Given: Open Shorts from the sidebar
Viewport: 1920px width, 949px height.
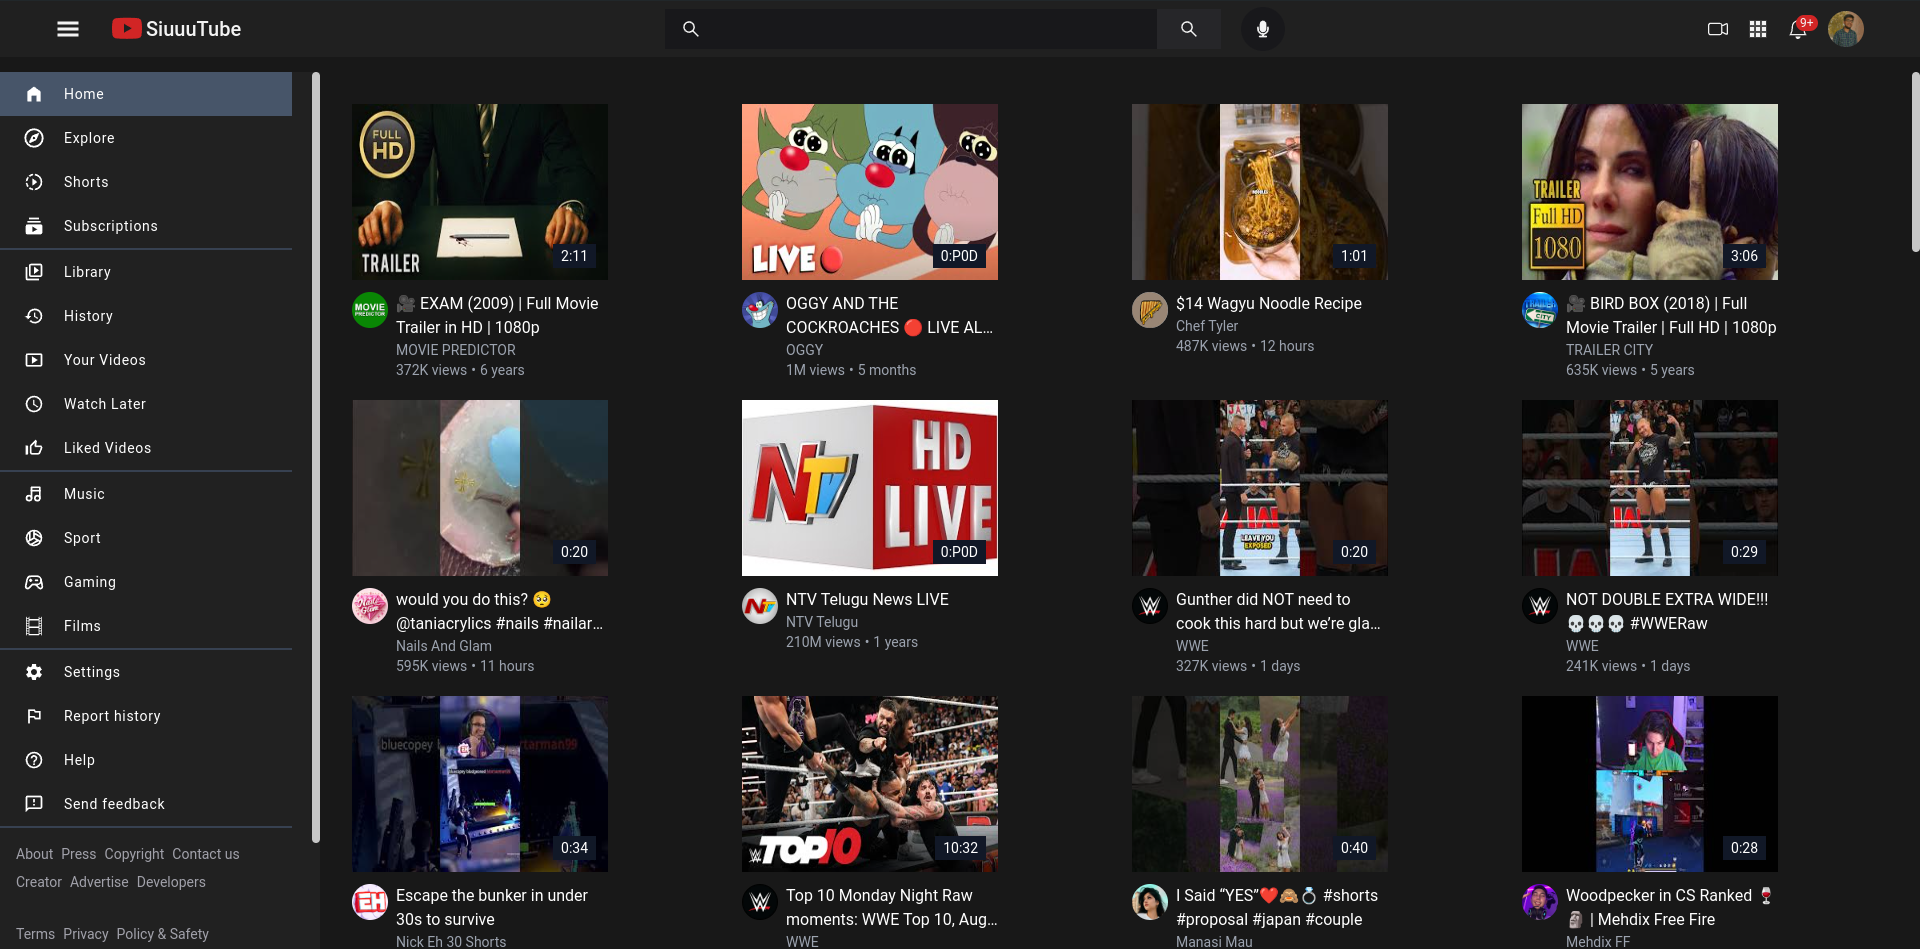Looking at the screenshot, I should (146, 182).
